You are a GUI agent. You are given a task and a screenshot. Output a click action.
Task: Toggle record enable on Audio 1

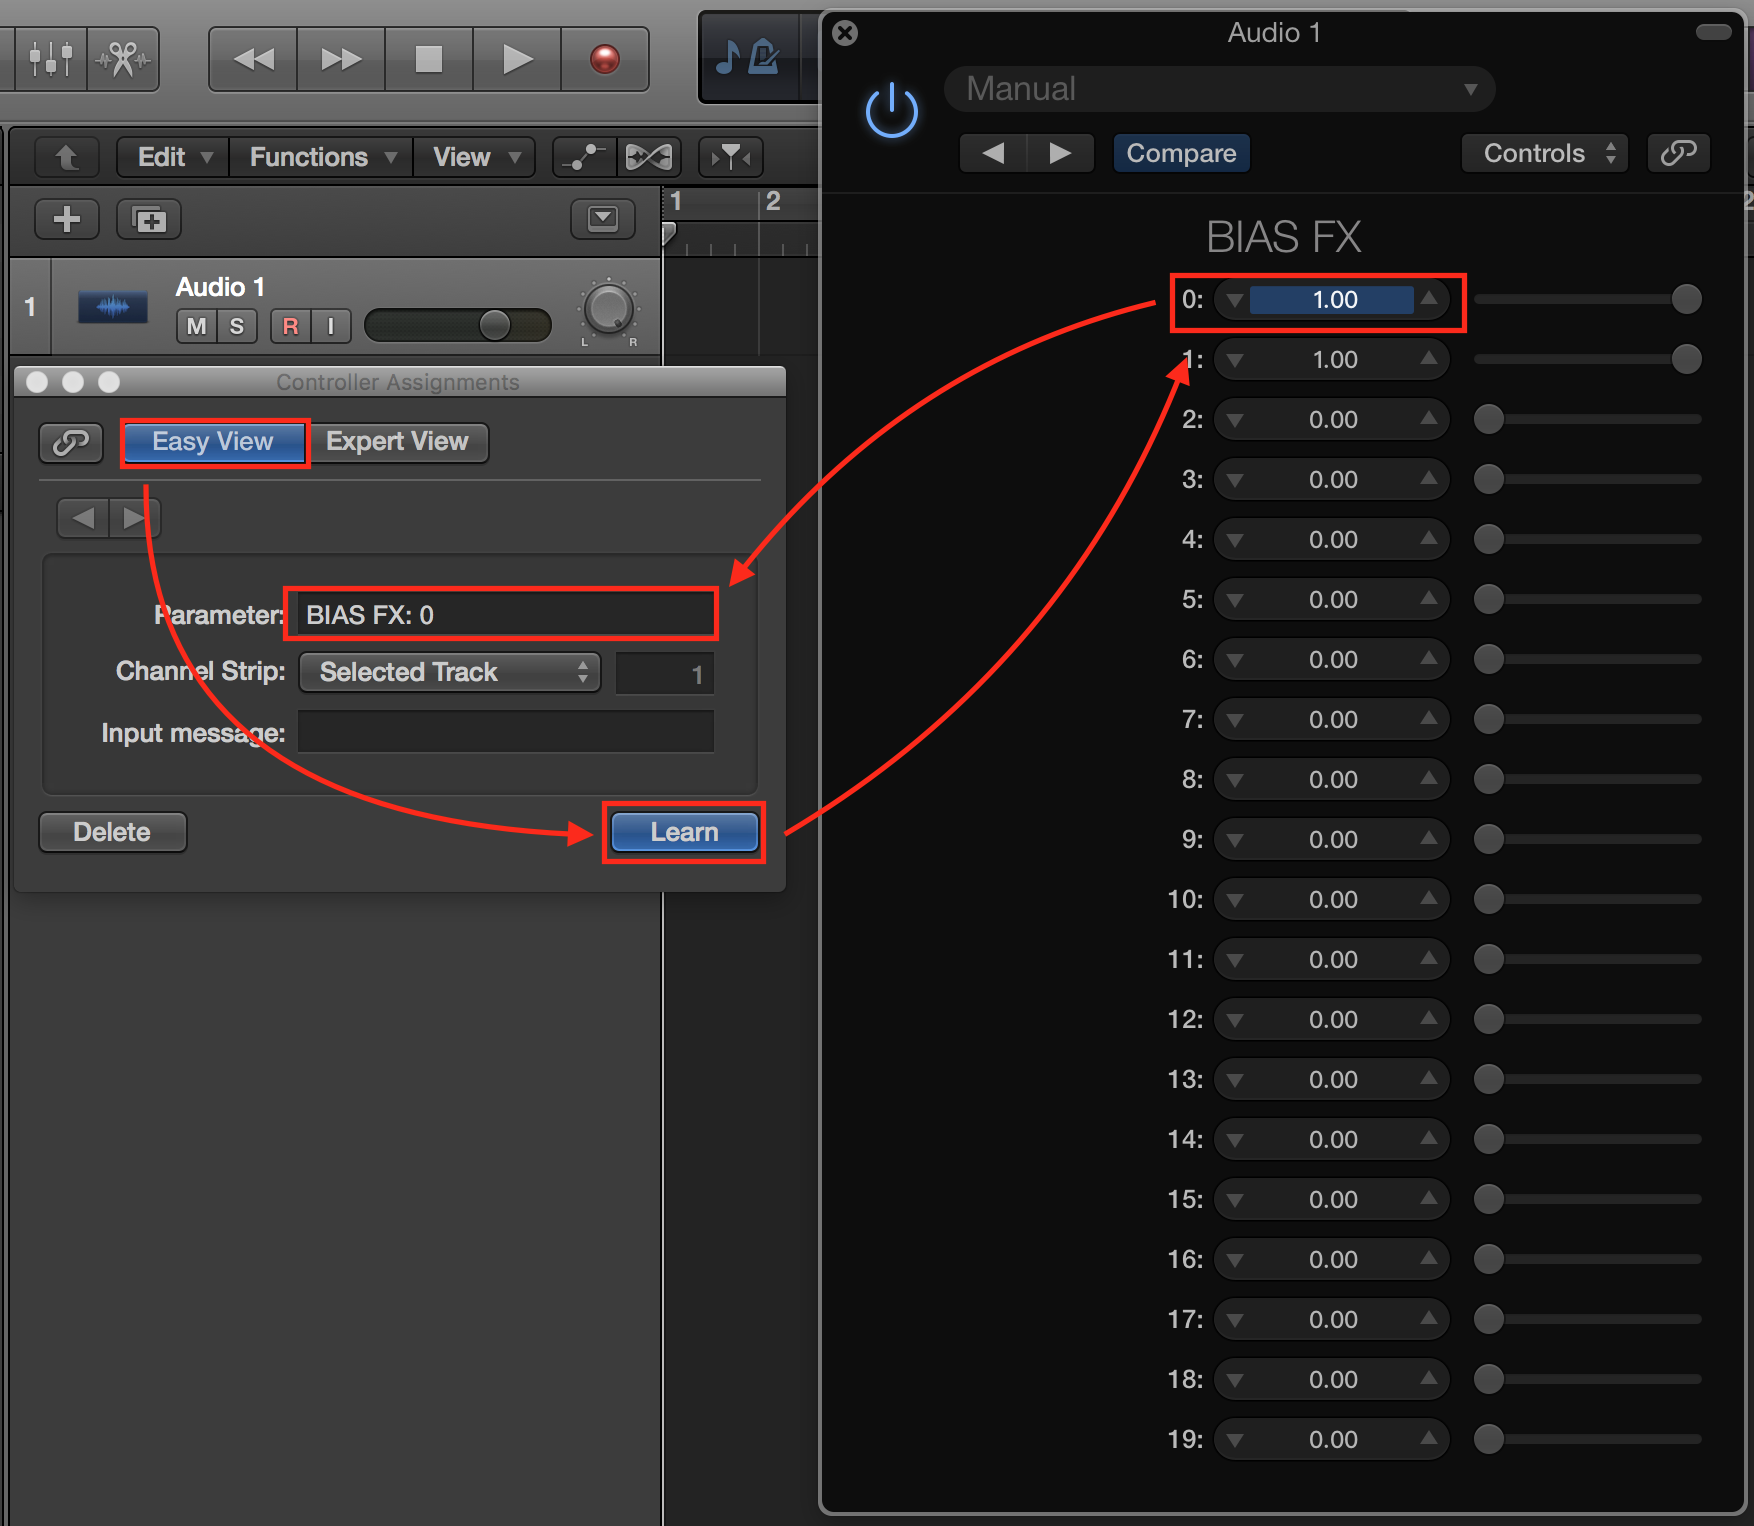click(290, 326)
